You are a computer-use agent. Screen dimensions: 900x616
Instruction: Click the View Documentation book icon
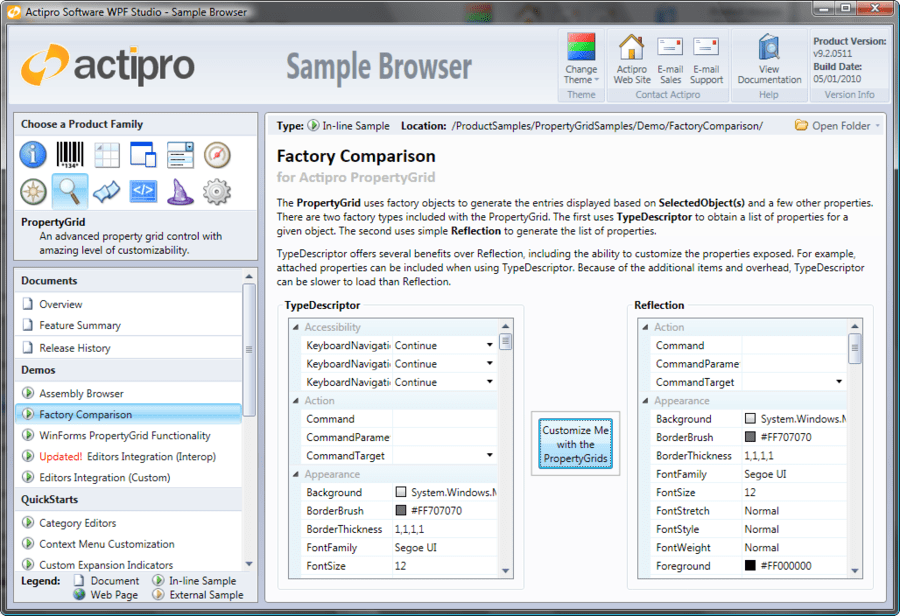769,50
